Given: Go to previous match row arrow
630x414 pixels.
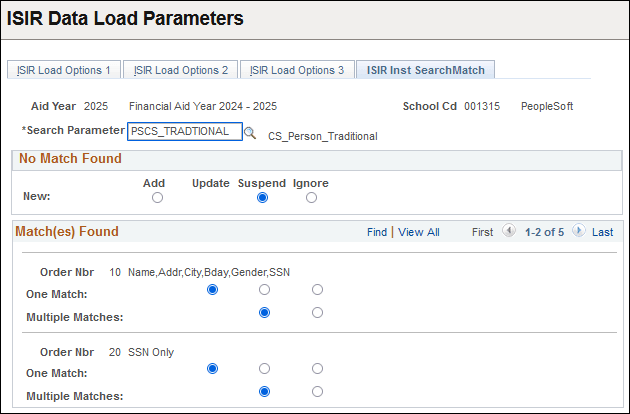Looking at the screenshot, I should [x=509, y=231].
